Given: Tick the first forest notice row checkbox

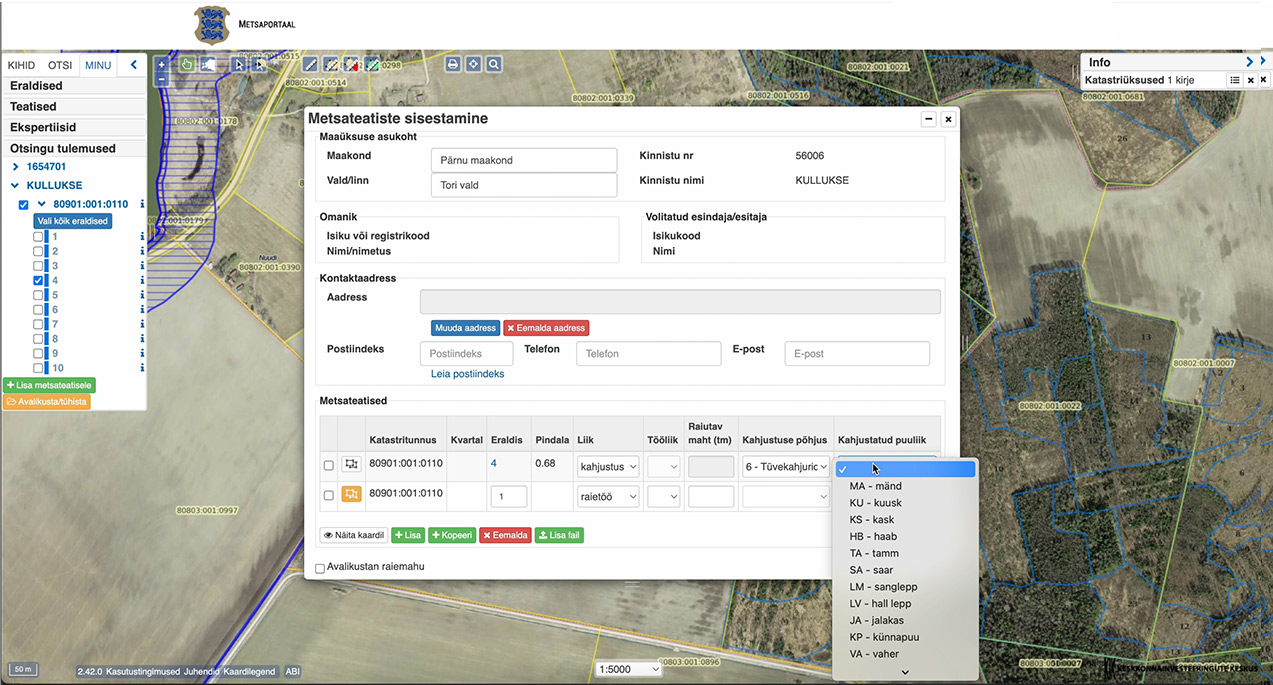Looking at the screenshot, I should (329, 465).
